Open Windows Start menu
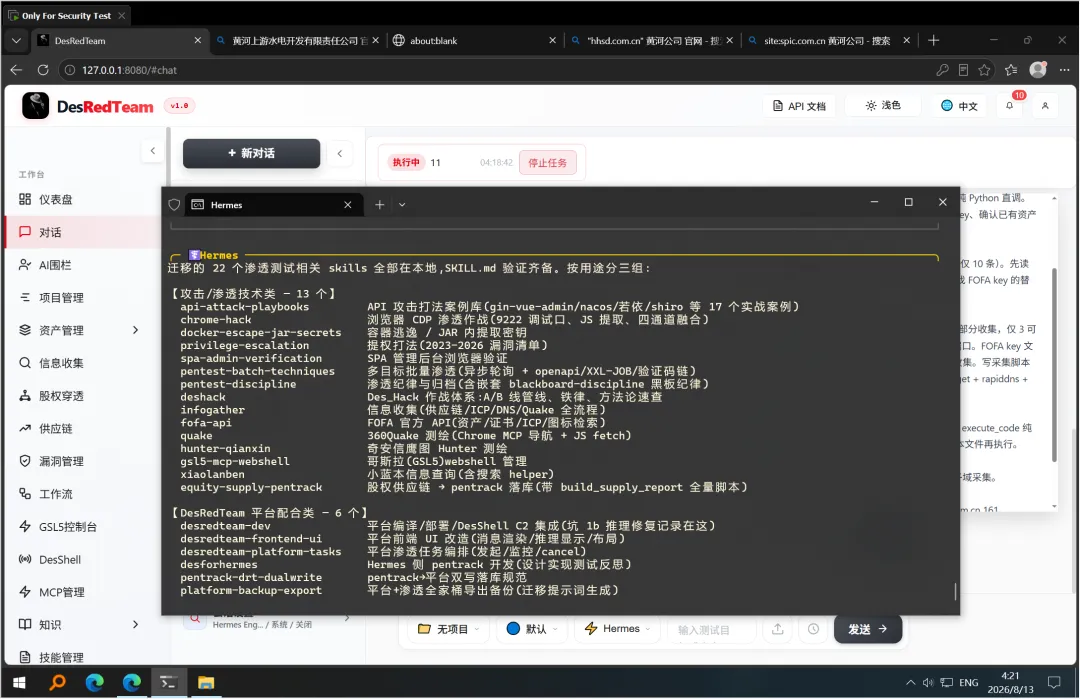This screenshot has height=699, width=1080. [x=19, y=682]
